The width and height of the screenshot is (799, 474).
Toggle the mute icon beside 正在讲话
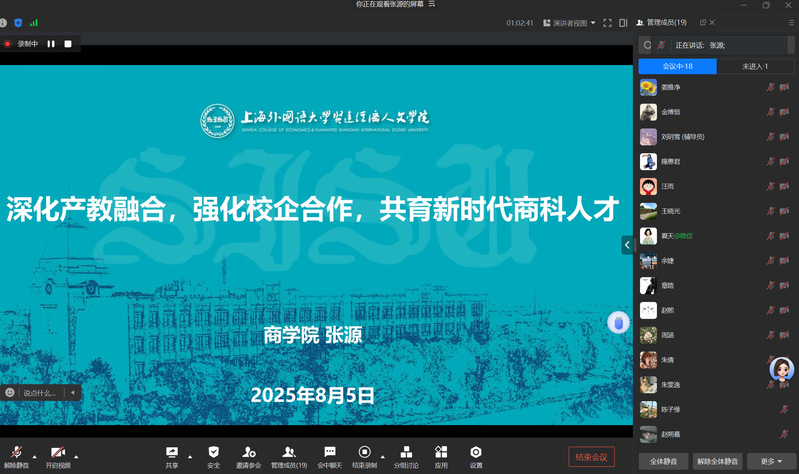(x=661, y=45)
